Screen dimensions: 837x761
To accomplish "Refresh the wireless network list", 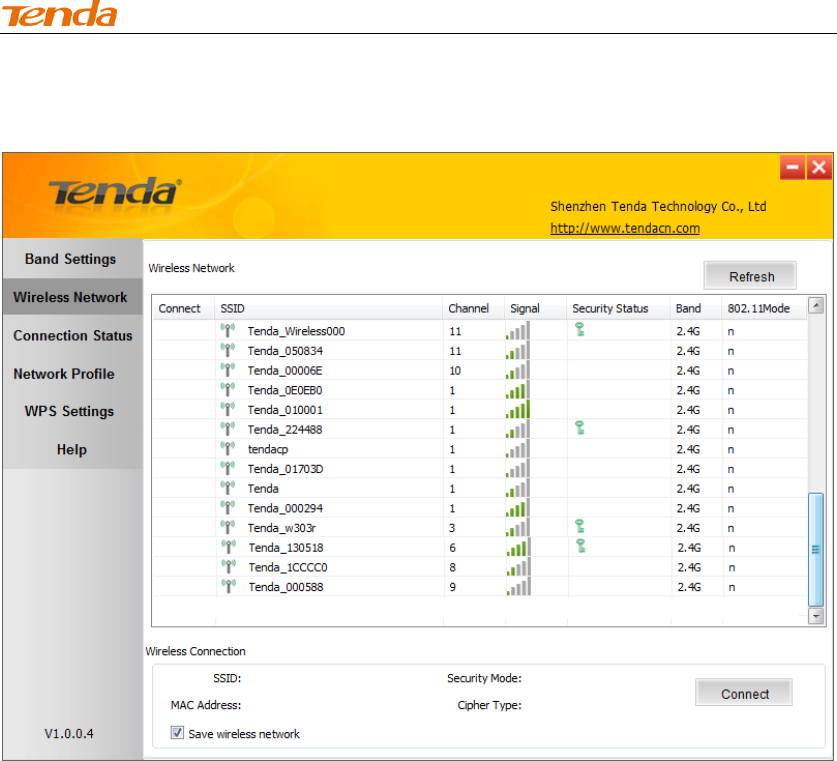I will (750, 276).
